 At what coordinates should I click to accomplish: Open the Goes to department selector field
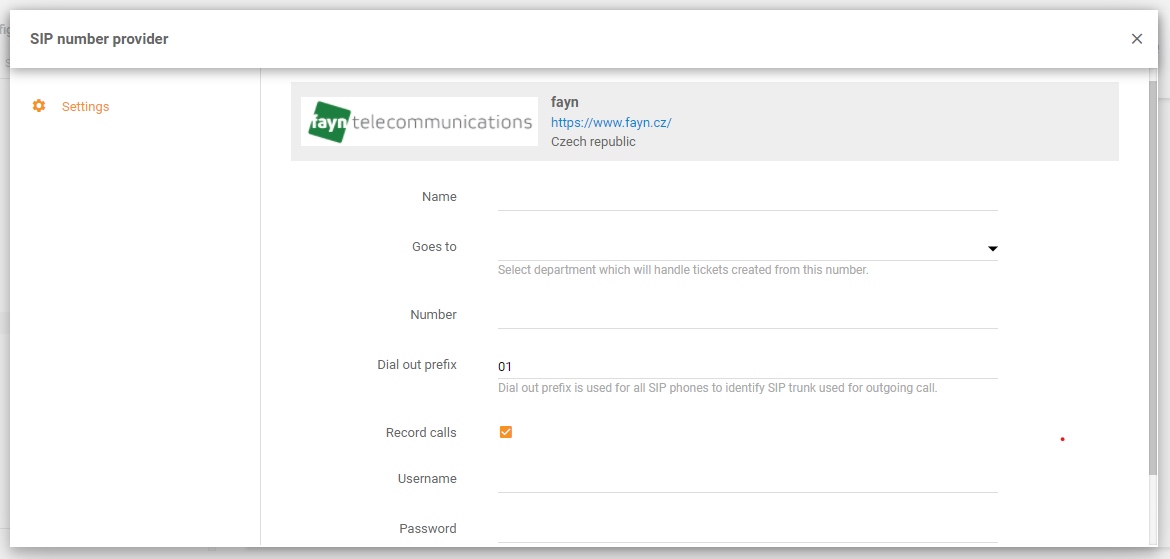(x=740, y=248)
